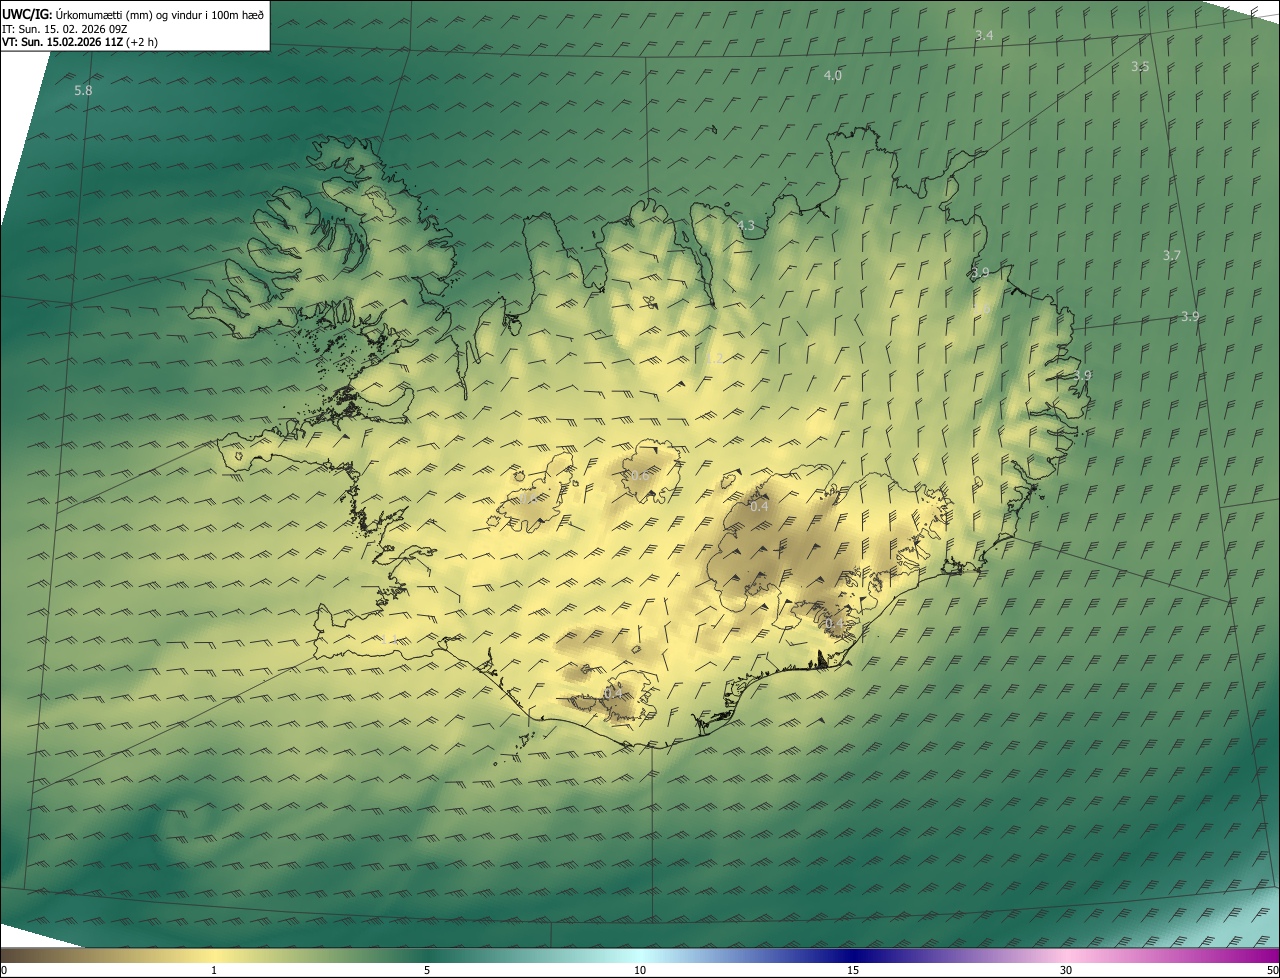1280x978 pixels.
Task: Click the 3.5 value label
Action: [1140, 66]
